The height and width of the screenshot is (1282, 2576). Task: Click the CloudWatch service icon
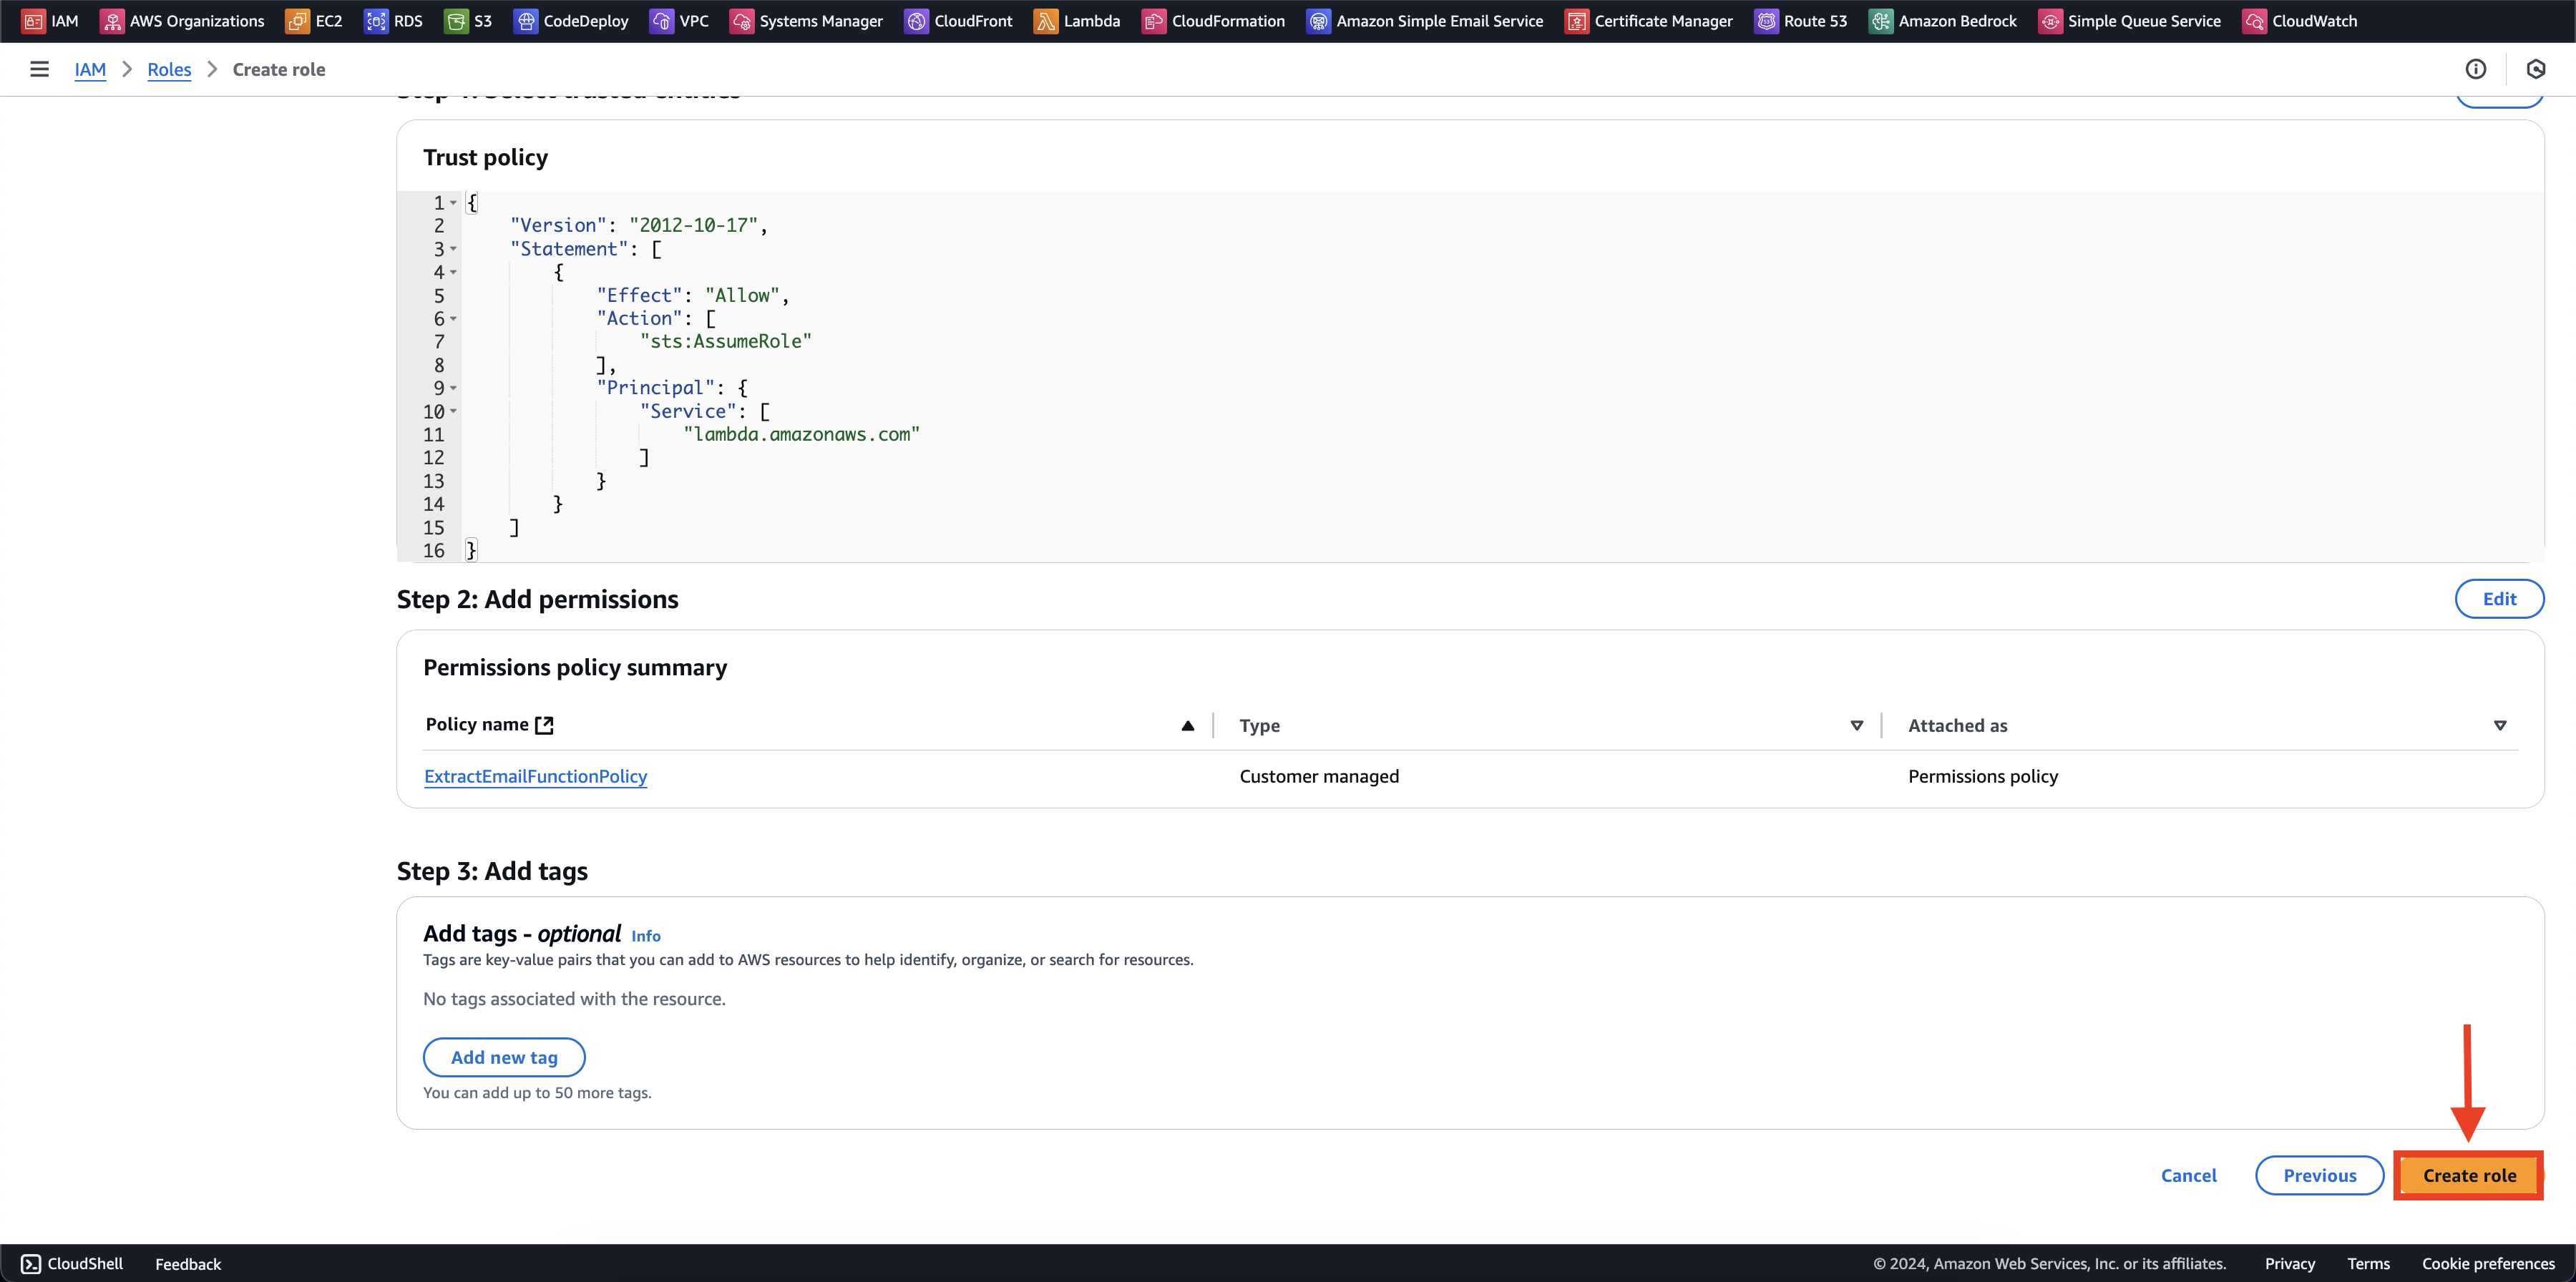[2253, 20]
